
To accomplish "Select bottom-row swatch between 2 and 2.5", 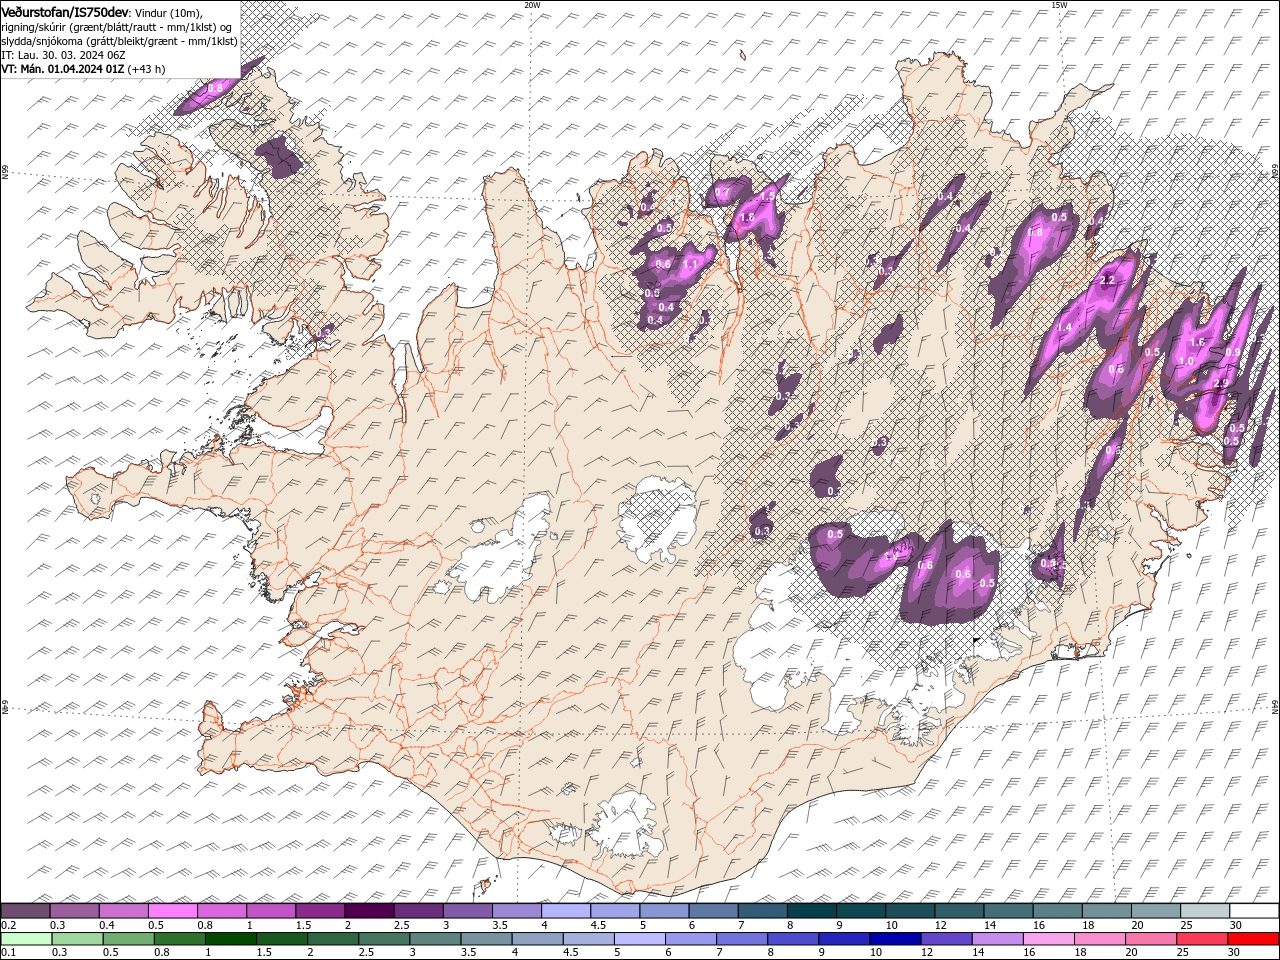I will point(333,939).
